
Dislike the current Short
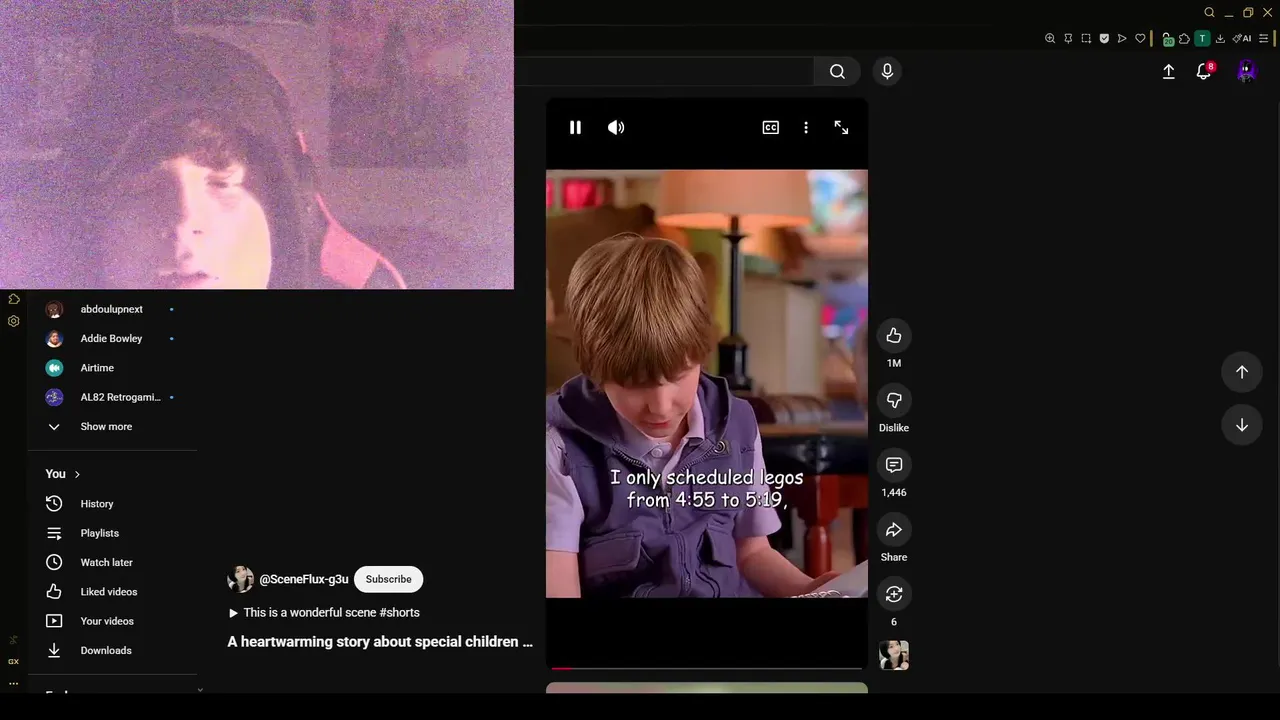[x=894, y=400]
